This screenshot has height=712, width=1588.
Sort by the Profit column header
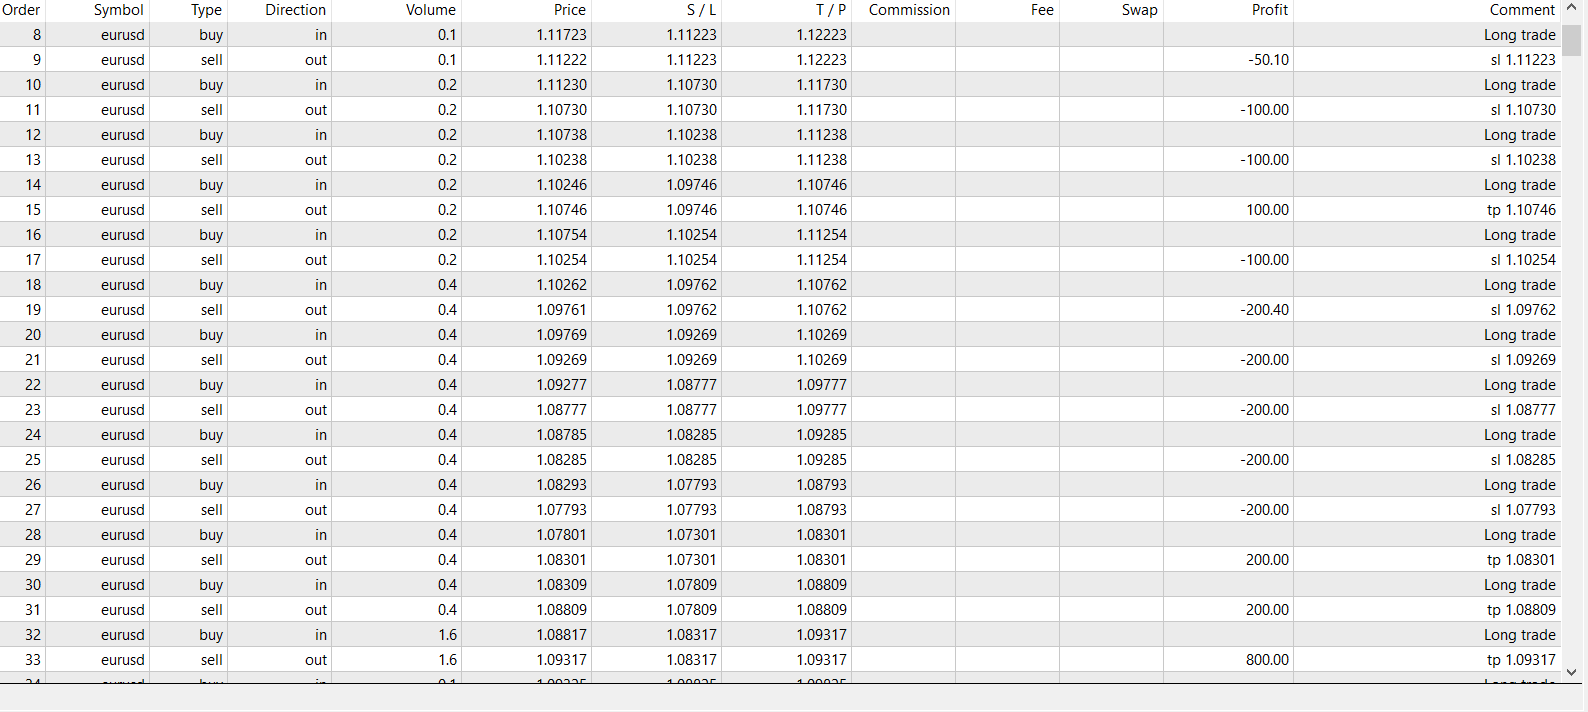(x=1269, y=10)
